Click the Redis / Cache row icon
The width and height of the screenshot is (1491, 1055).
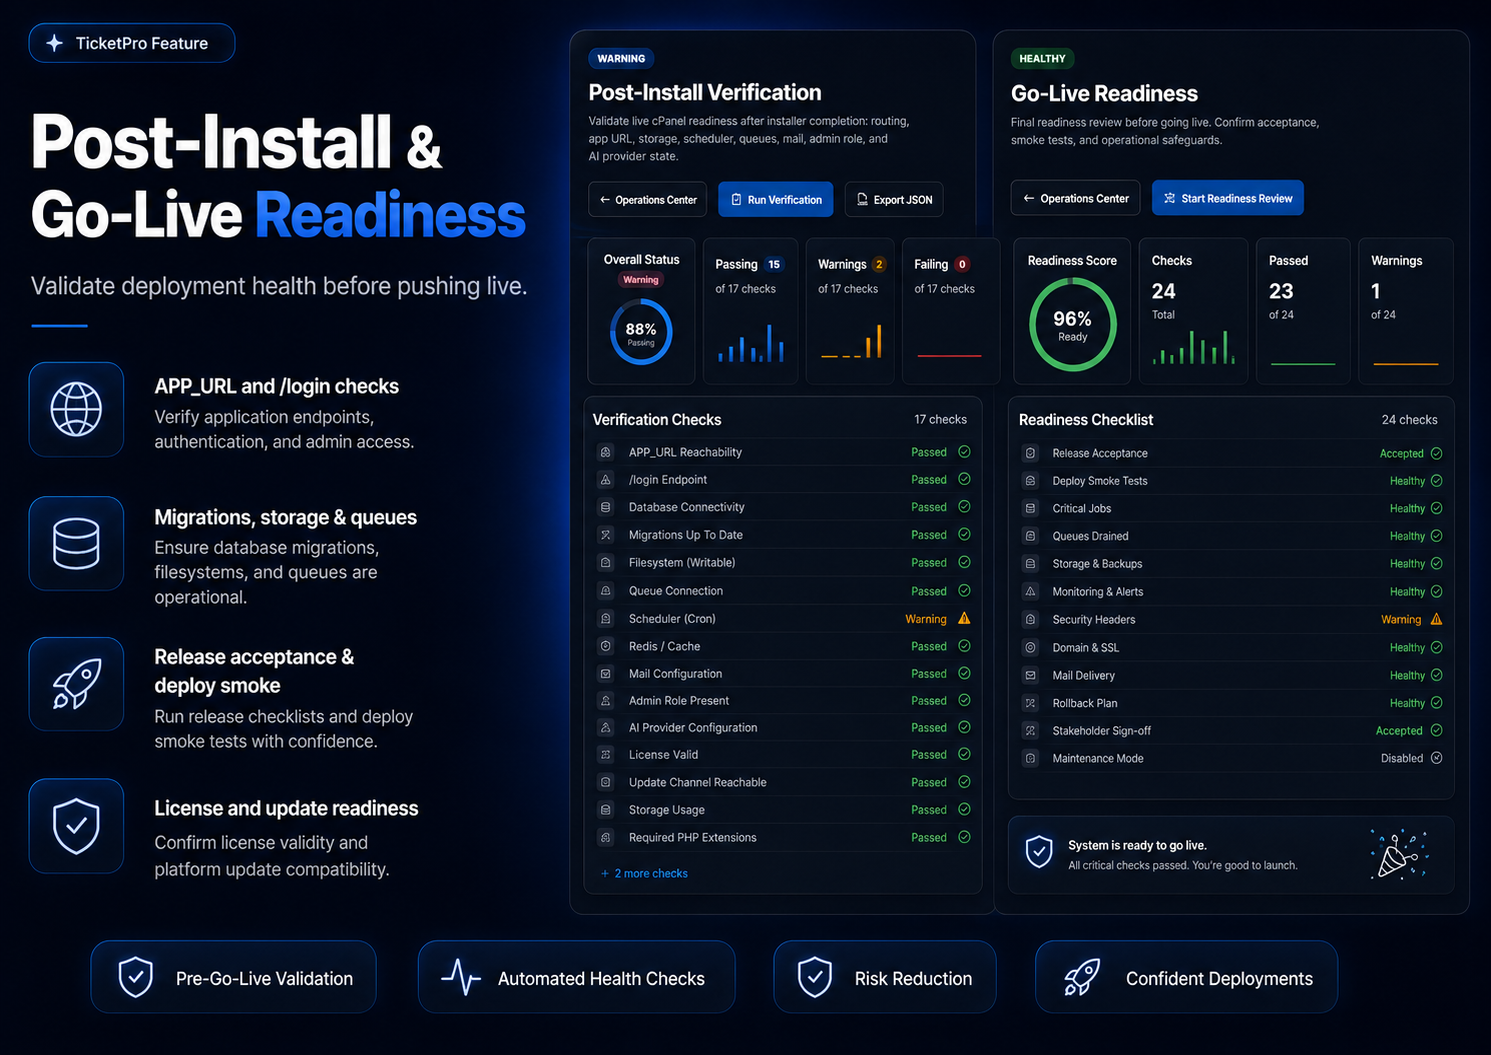[x=605, y=646]
